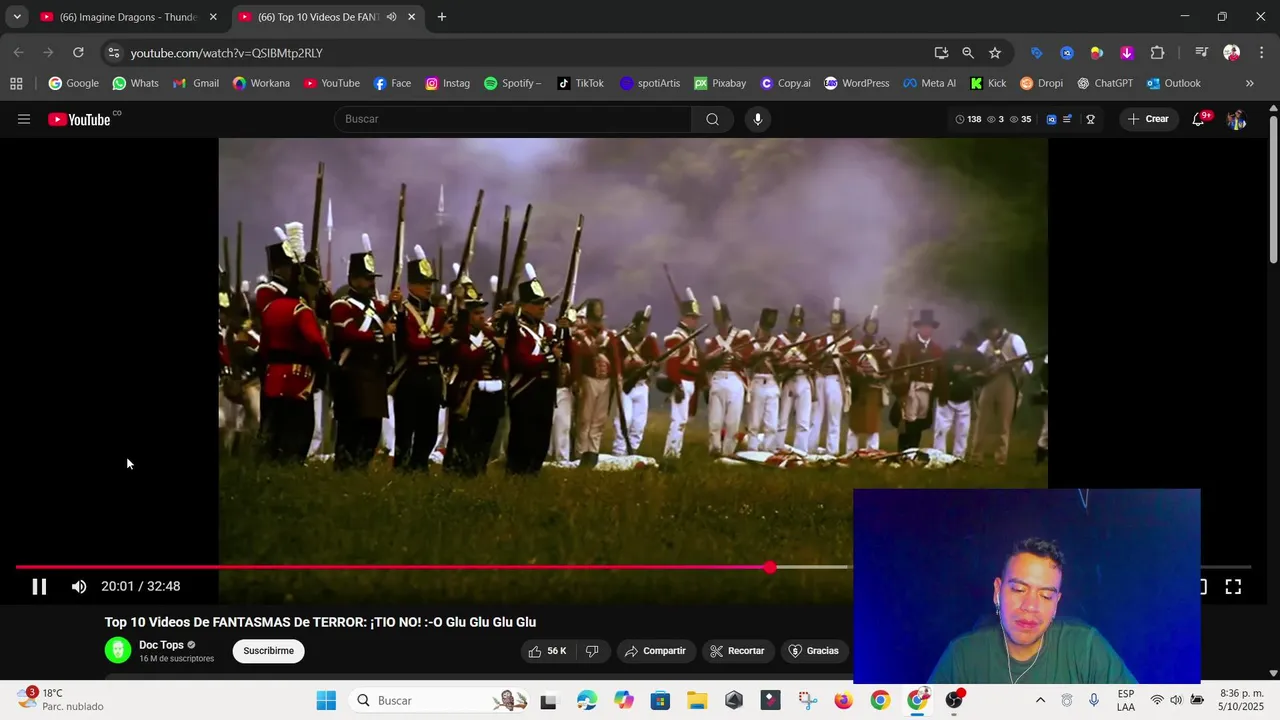This screenshot has width=1280, height=720.
Task: Start voice search with the microphone
Action: click(x=757, y=119)
